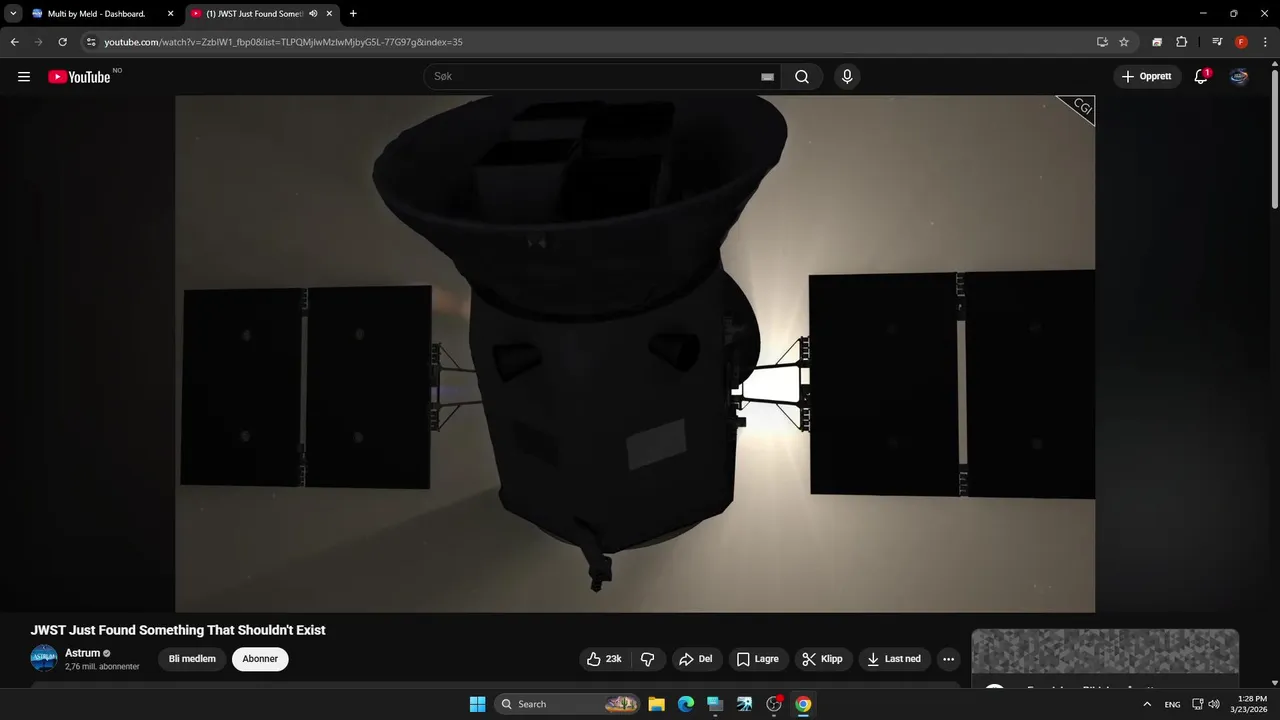Dislike the video with the thumbs-down icon

pyautogui.click(x=648, y=659)
